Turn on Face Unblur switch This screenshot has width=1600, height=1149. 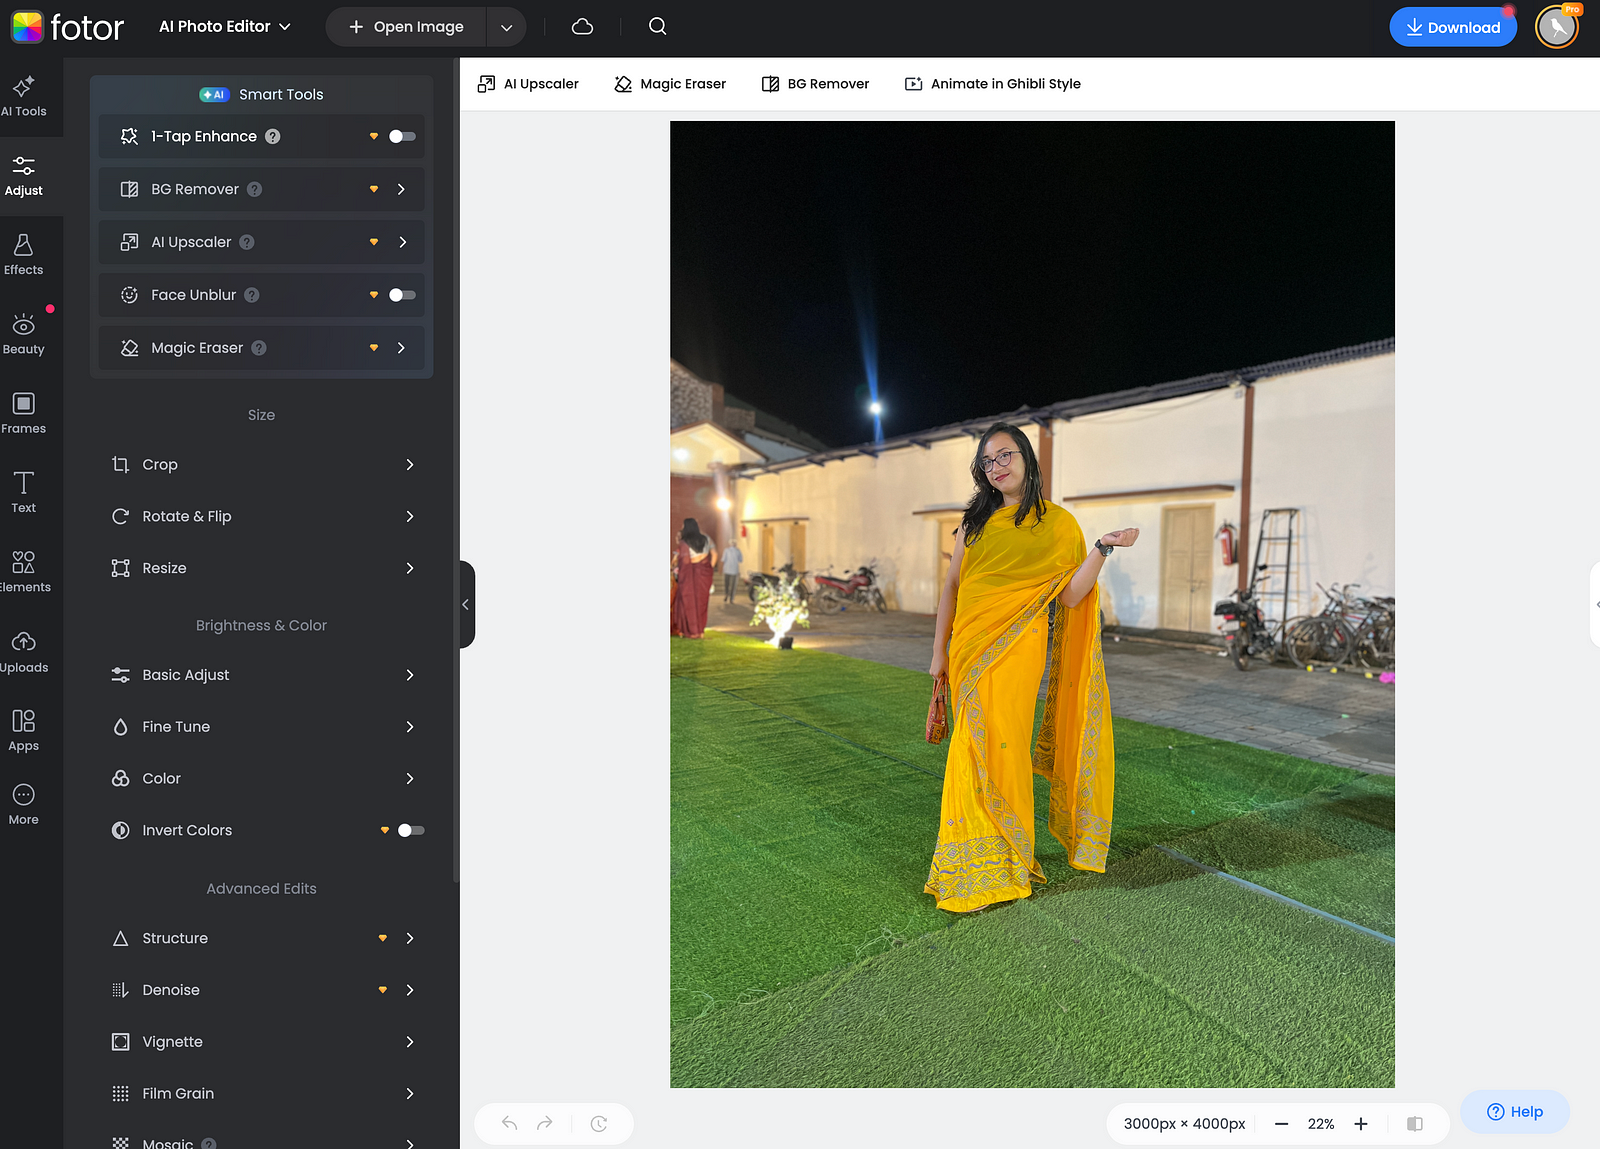click(402, 295)
